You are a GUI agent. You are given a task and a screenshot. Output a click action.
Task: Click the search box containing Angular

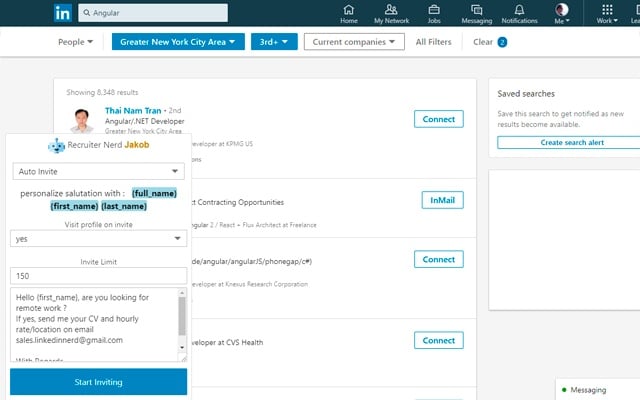pos(153,13)
